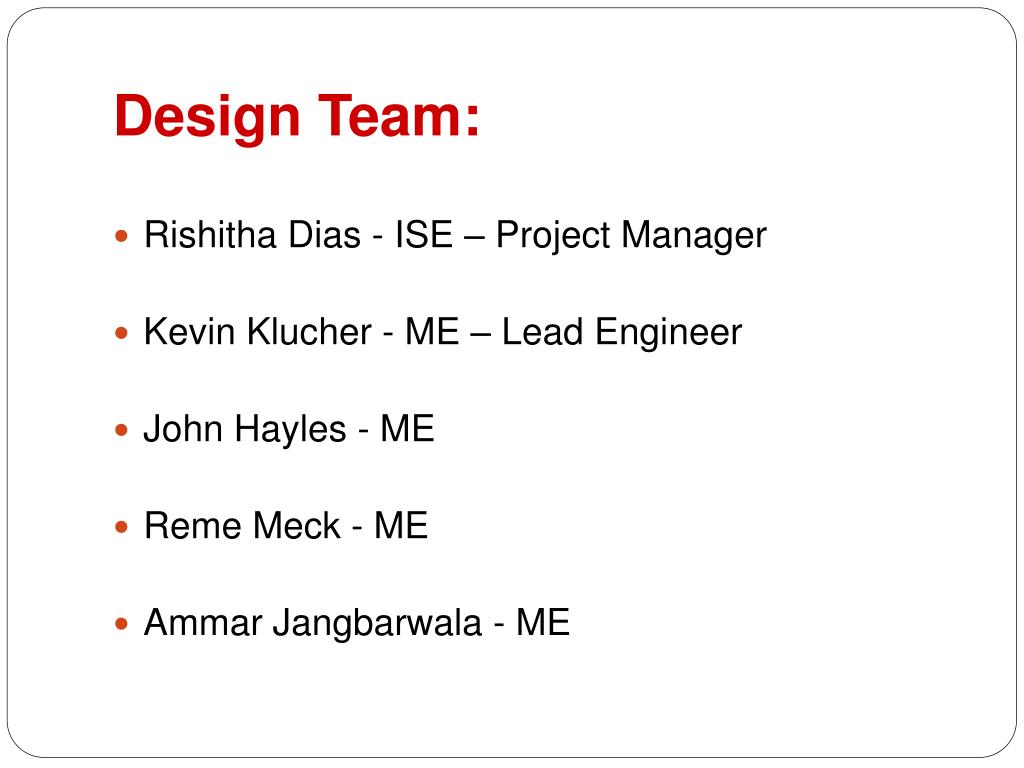The height and width of the screenshot is (768, 1024).
Task: Select the name "Rishitha Dias"
Action: [x=252, y=234]
